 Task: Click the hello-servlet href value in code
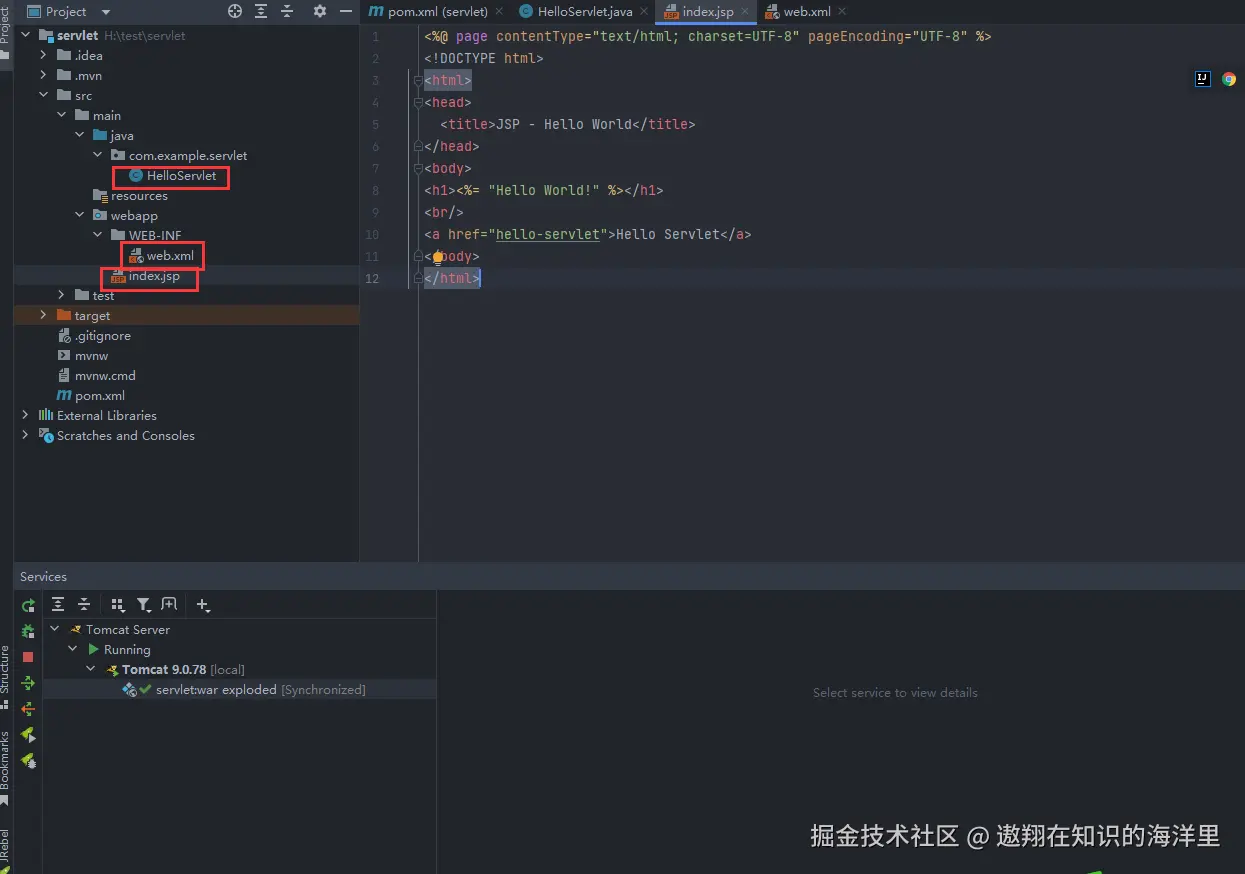click(x=548, y=234)
